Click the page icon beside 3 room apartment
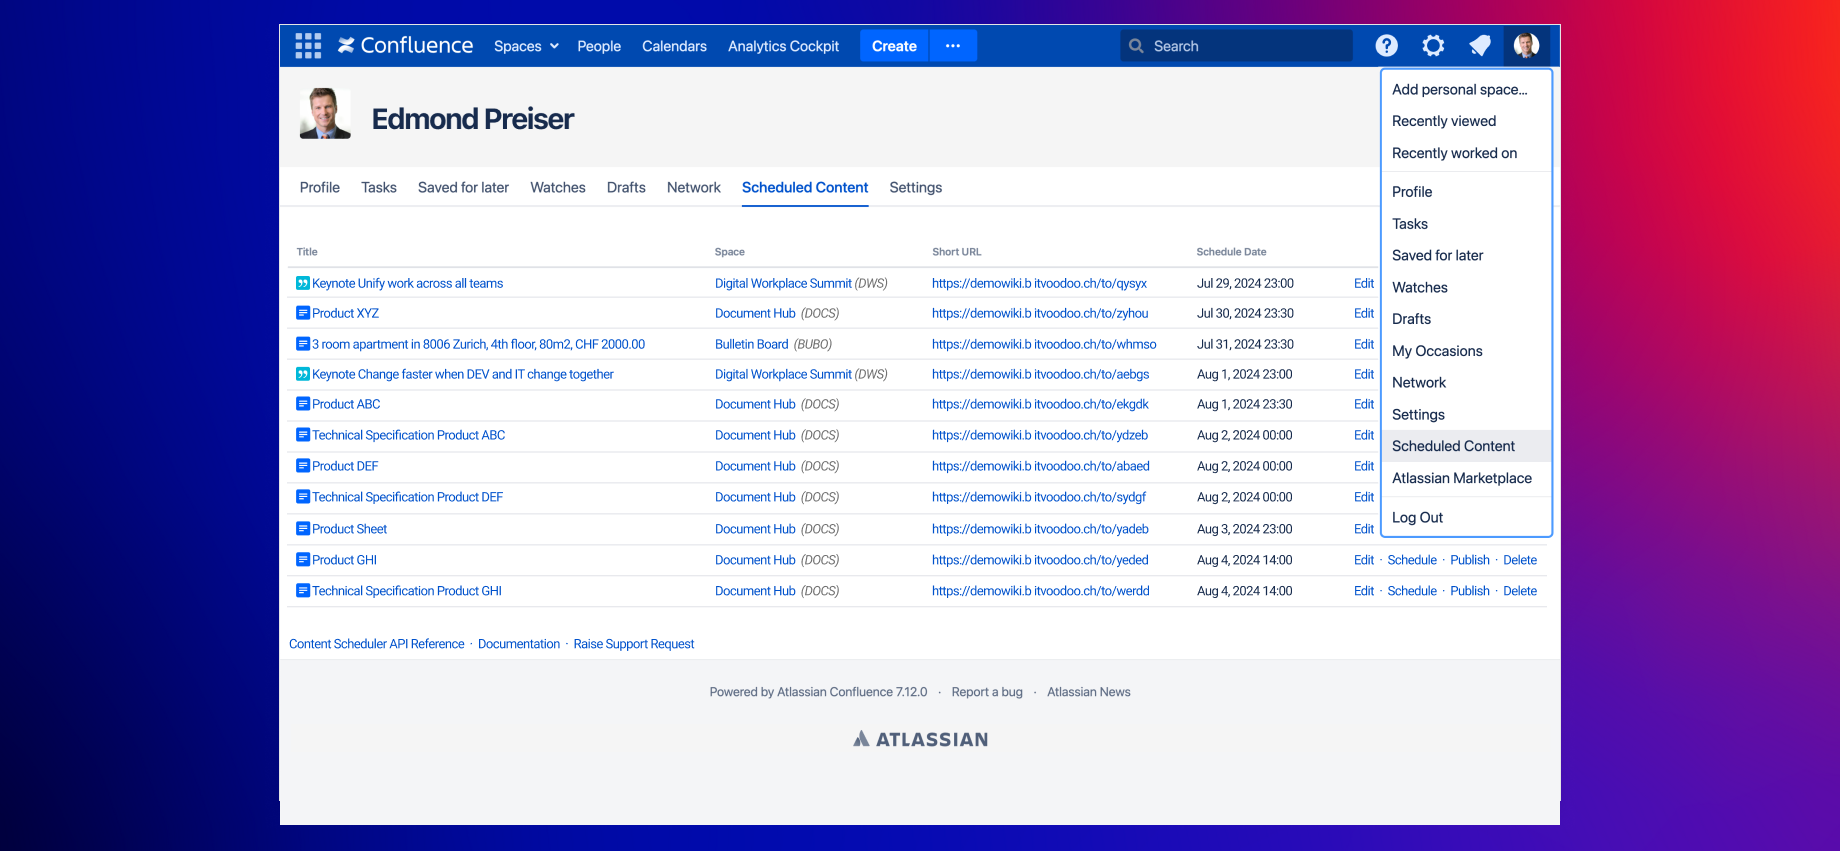The width and height of the screenshot is (1840, 851). pyautogui.click(x=303, y=344)
